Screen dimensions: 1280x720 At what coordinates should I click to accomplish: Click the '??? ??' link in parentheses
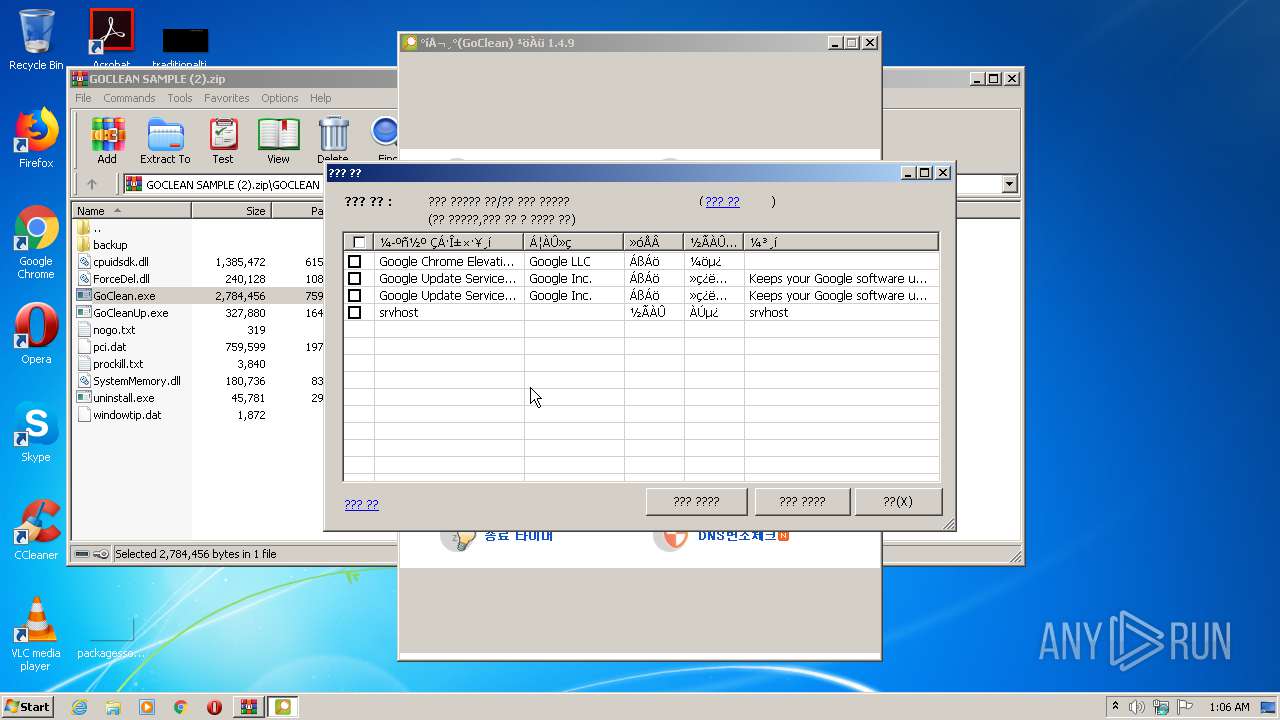click(722, 201)
